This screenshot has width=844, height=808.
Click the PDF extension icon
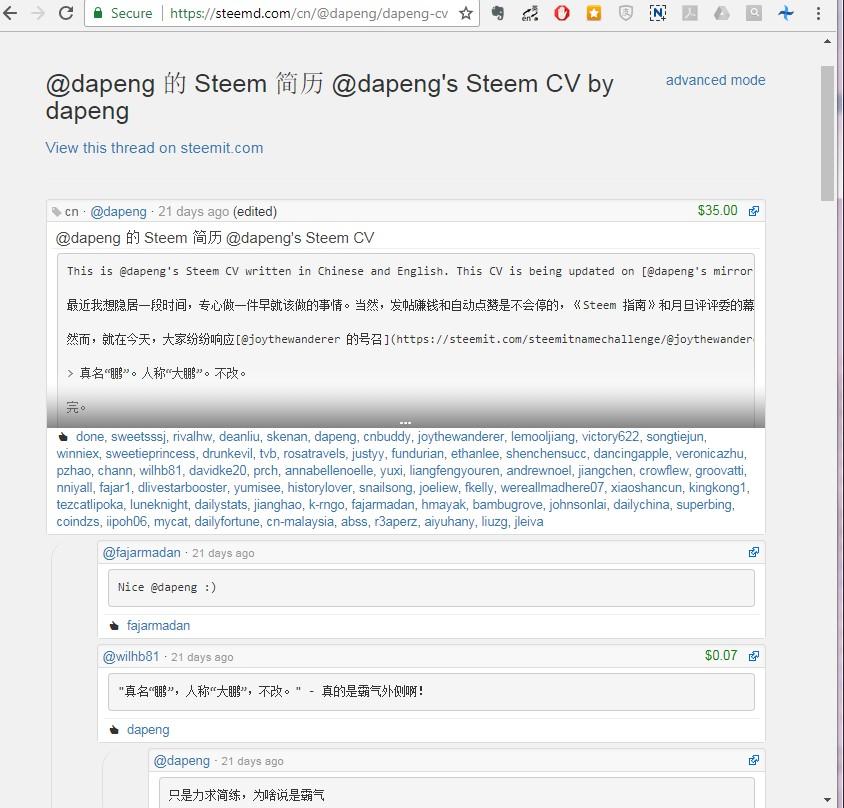(690, 13)
